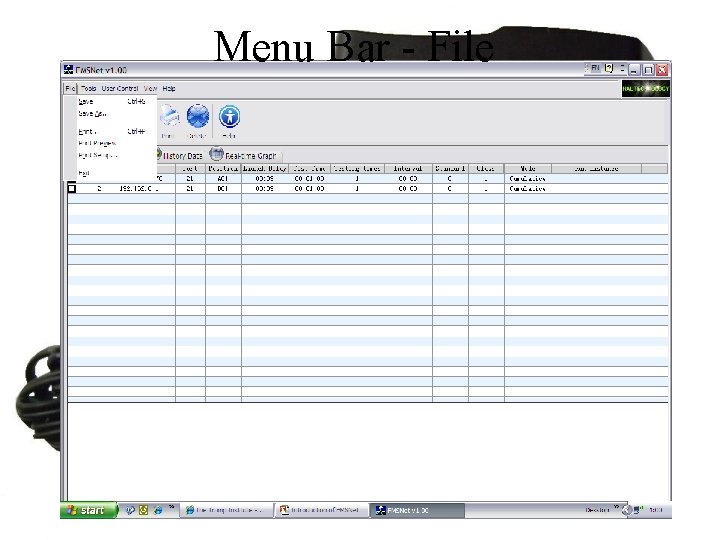Click the network icon in system tray
The height and width of the screenshot is (540, 720).
click(x=638, y=510)
